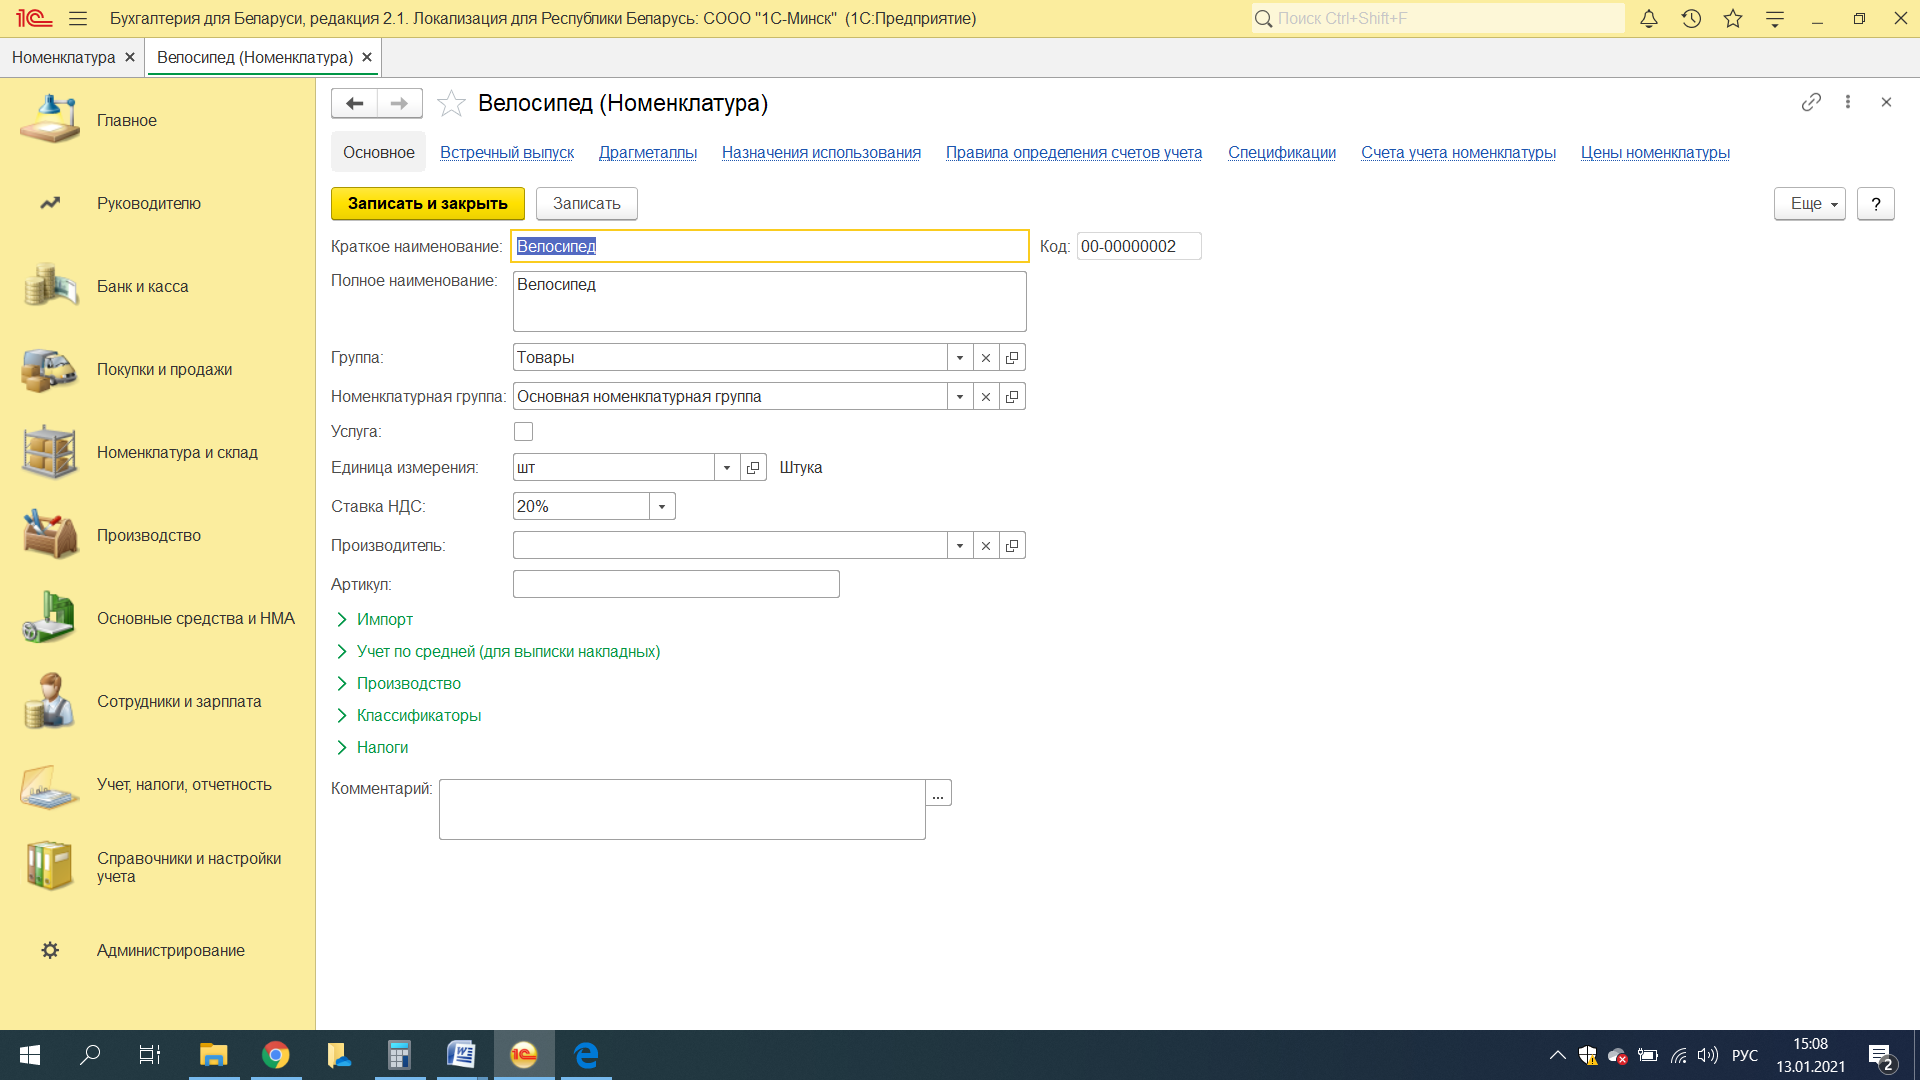The image size is (1920, 1080).
Task: Open history clock icon
Action: pos(1691,18)
